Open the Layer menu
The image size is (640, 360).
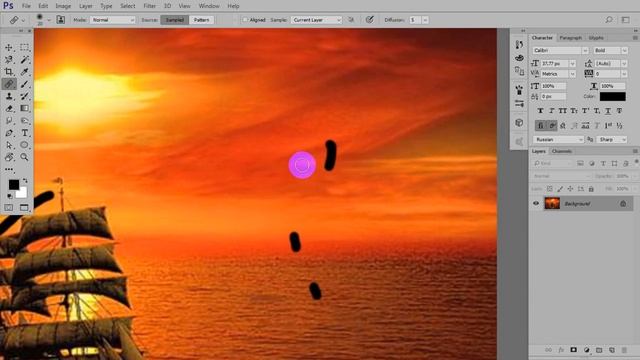[85, 6]
